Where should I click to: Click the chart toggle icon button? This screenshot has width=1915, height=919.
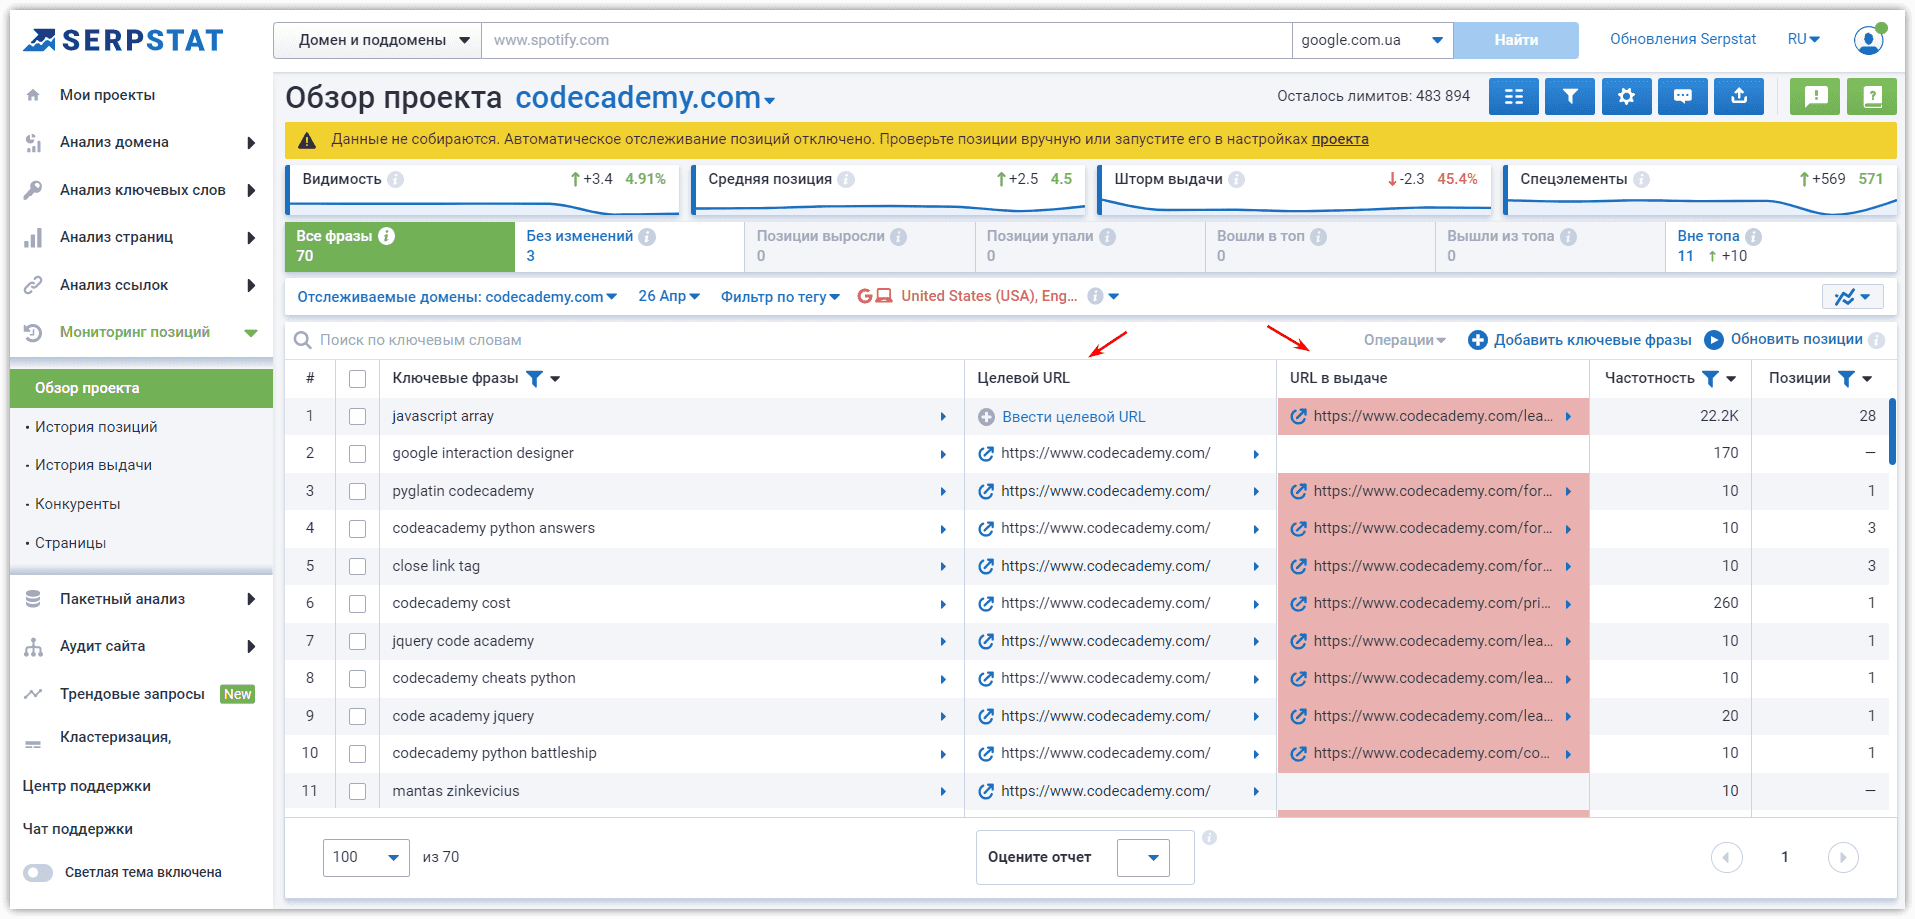(1853, 296)
